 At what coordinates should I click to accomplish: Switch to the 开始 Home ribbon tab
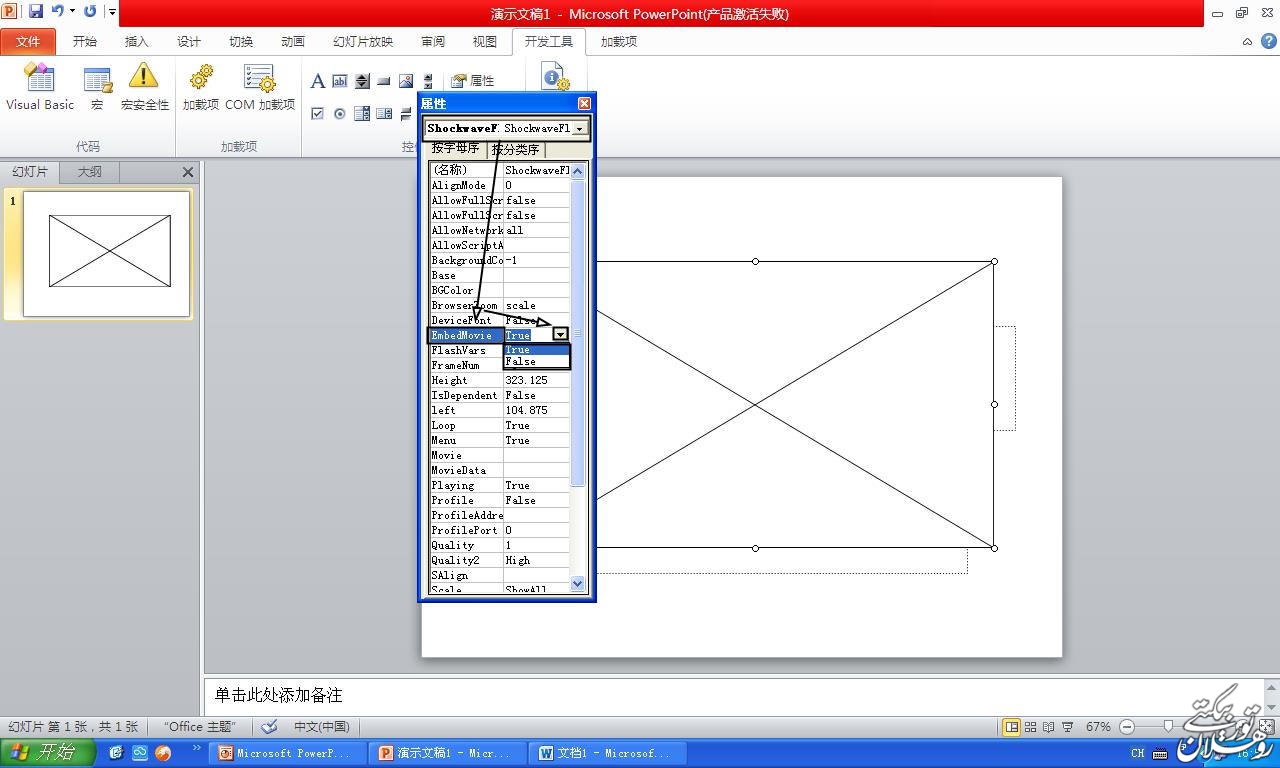(x=85, y=41)
